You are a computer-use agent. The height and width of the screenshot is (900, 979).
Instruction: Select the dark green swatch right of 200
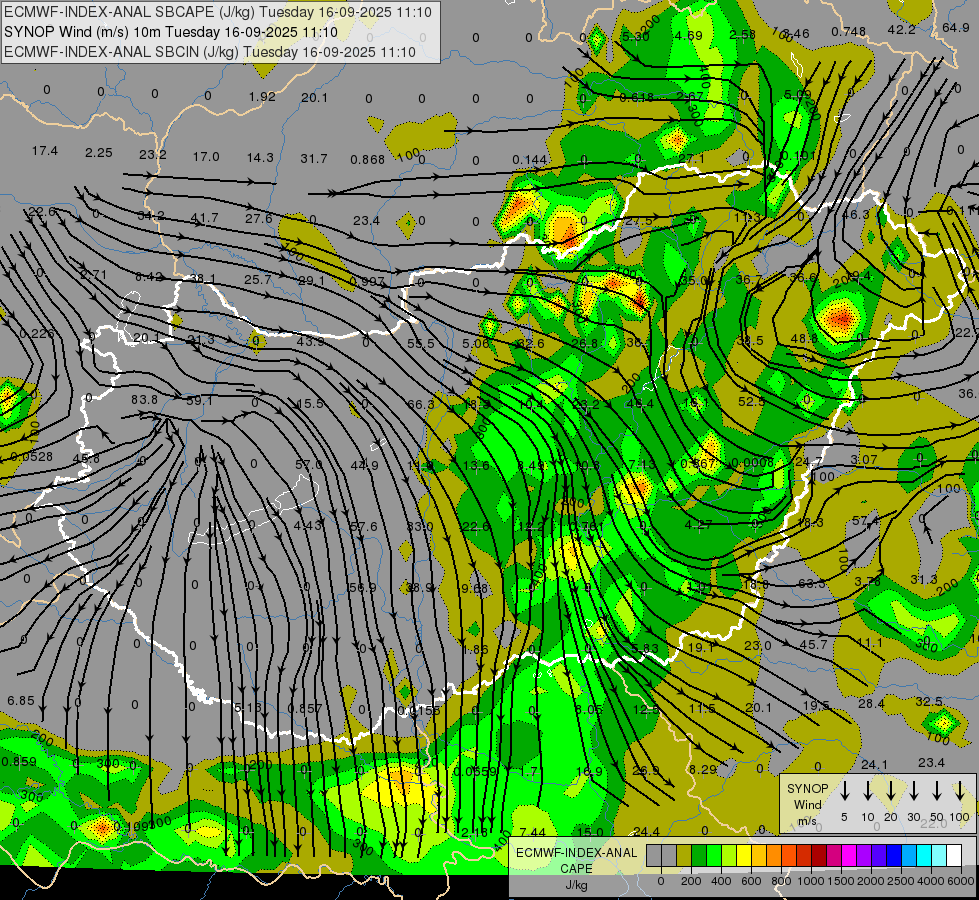point(699,855)
